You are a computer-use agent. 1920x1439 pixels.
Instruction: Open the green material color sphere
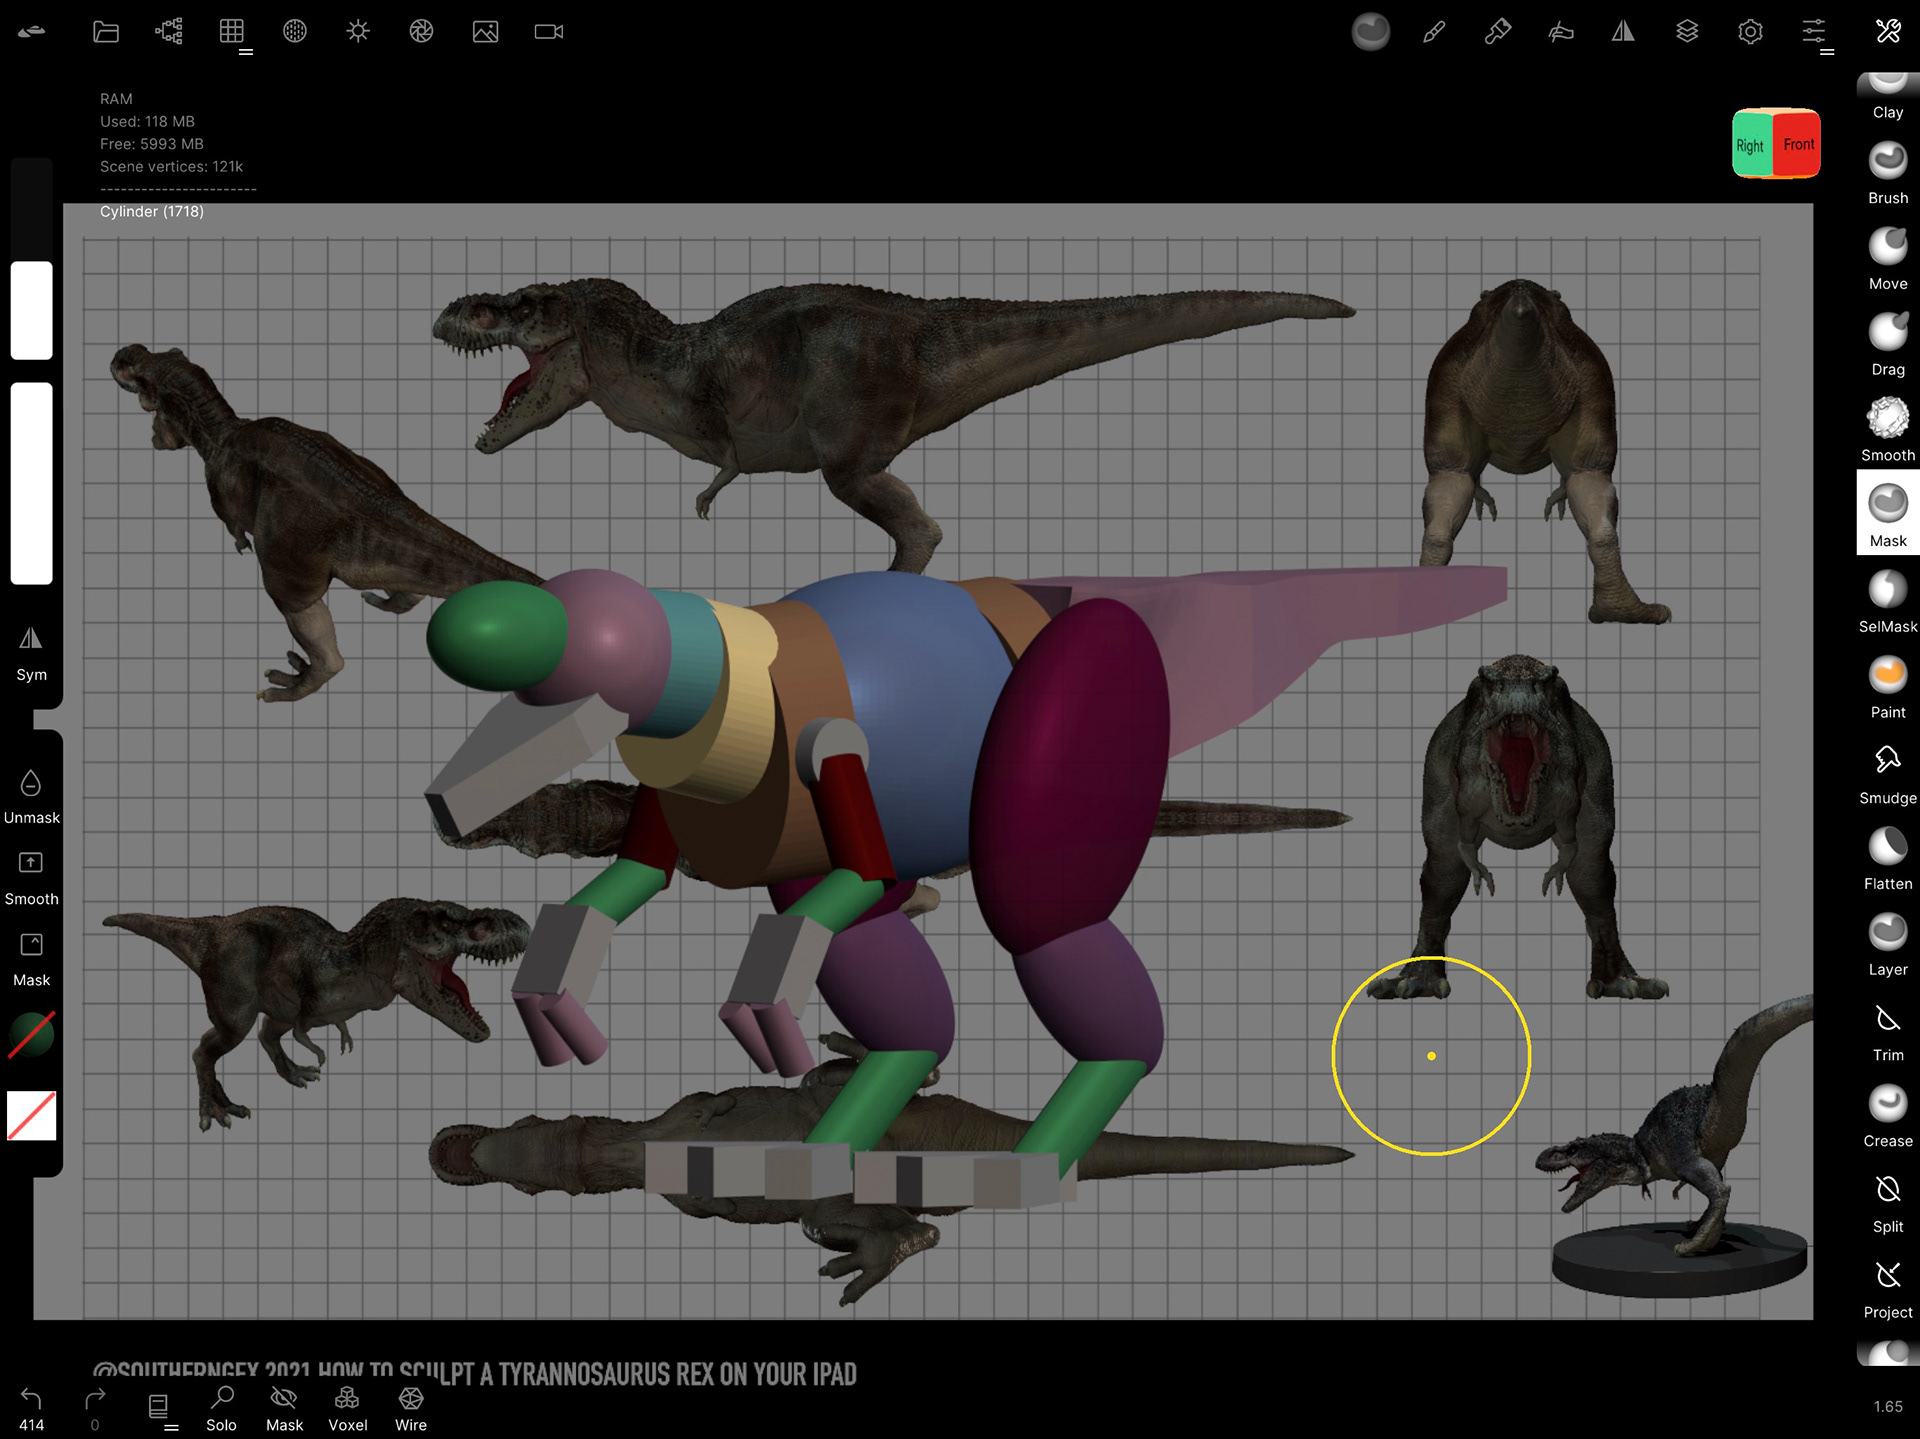point(31,1034)
